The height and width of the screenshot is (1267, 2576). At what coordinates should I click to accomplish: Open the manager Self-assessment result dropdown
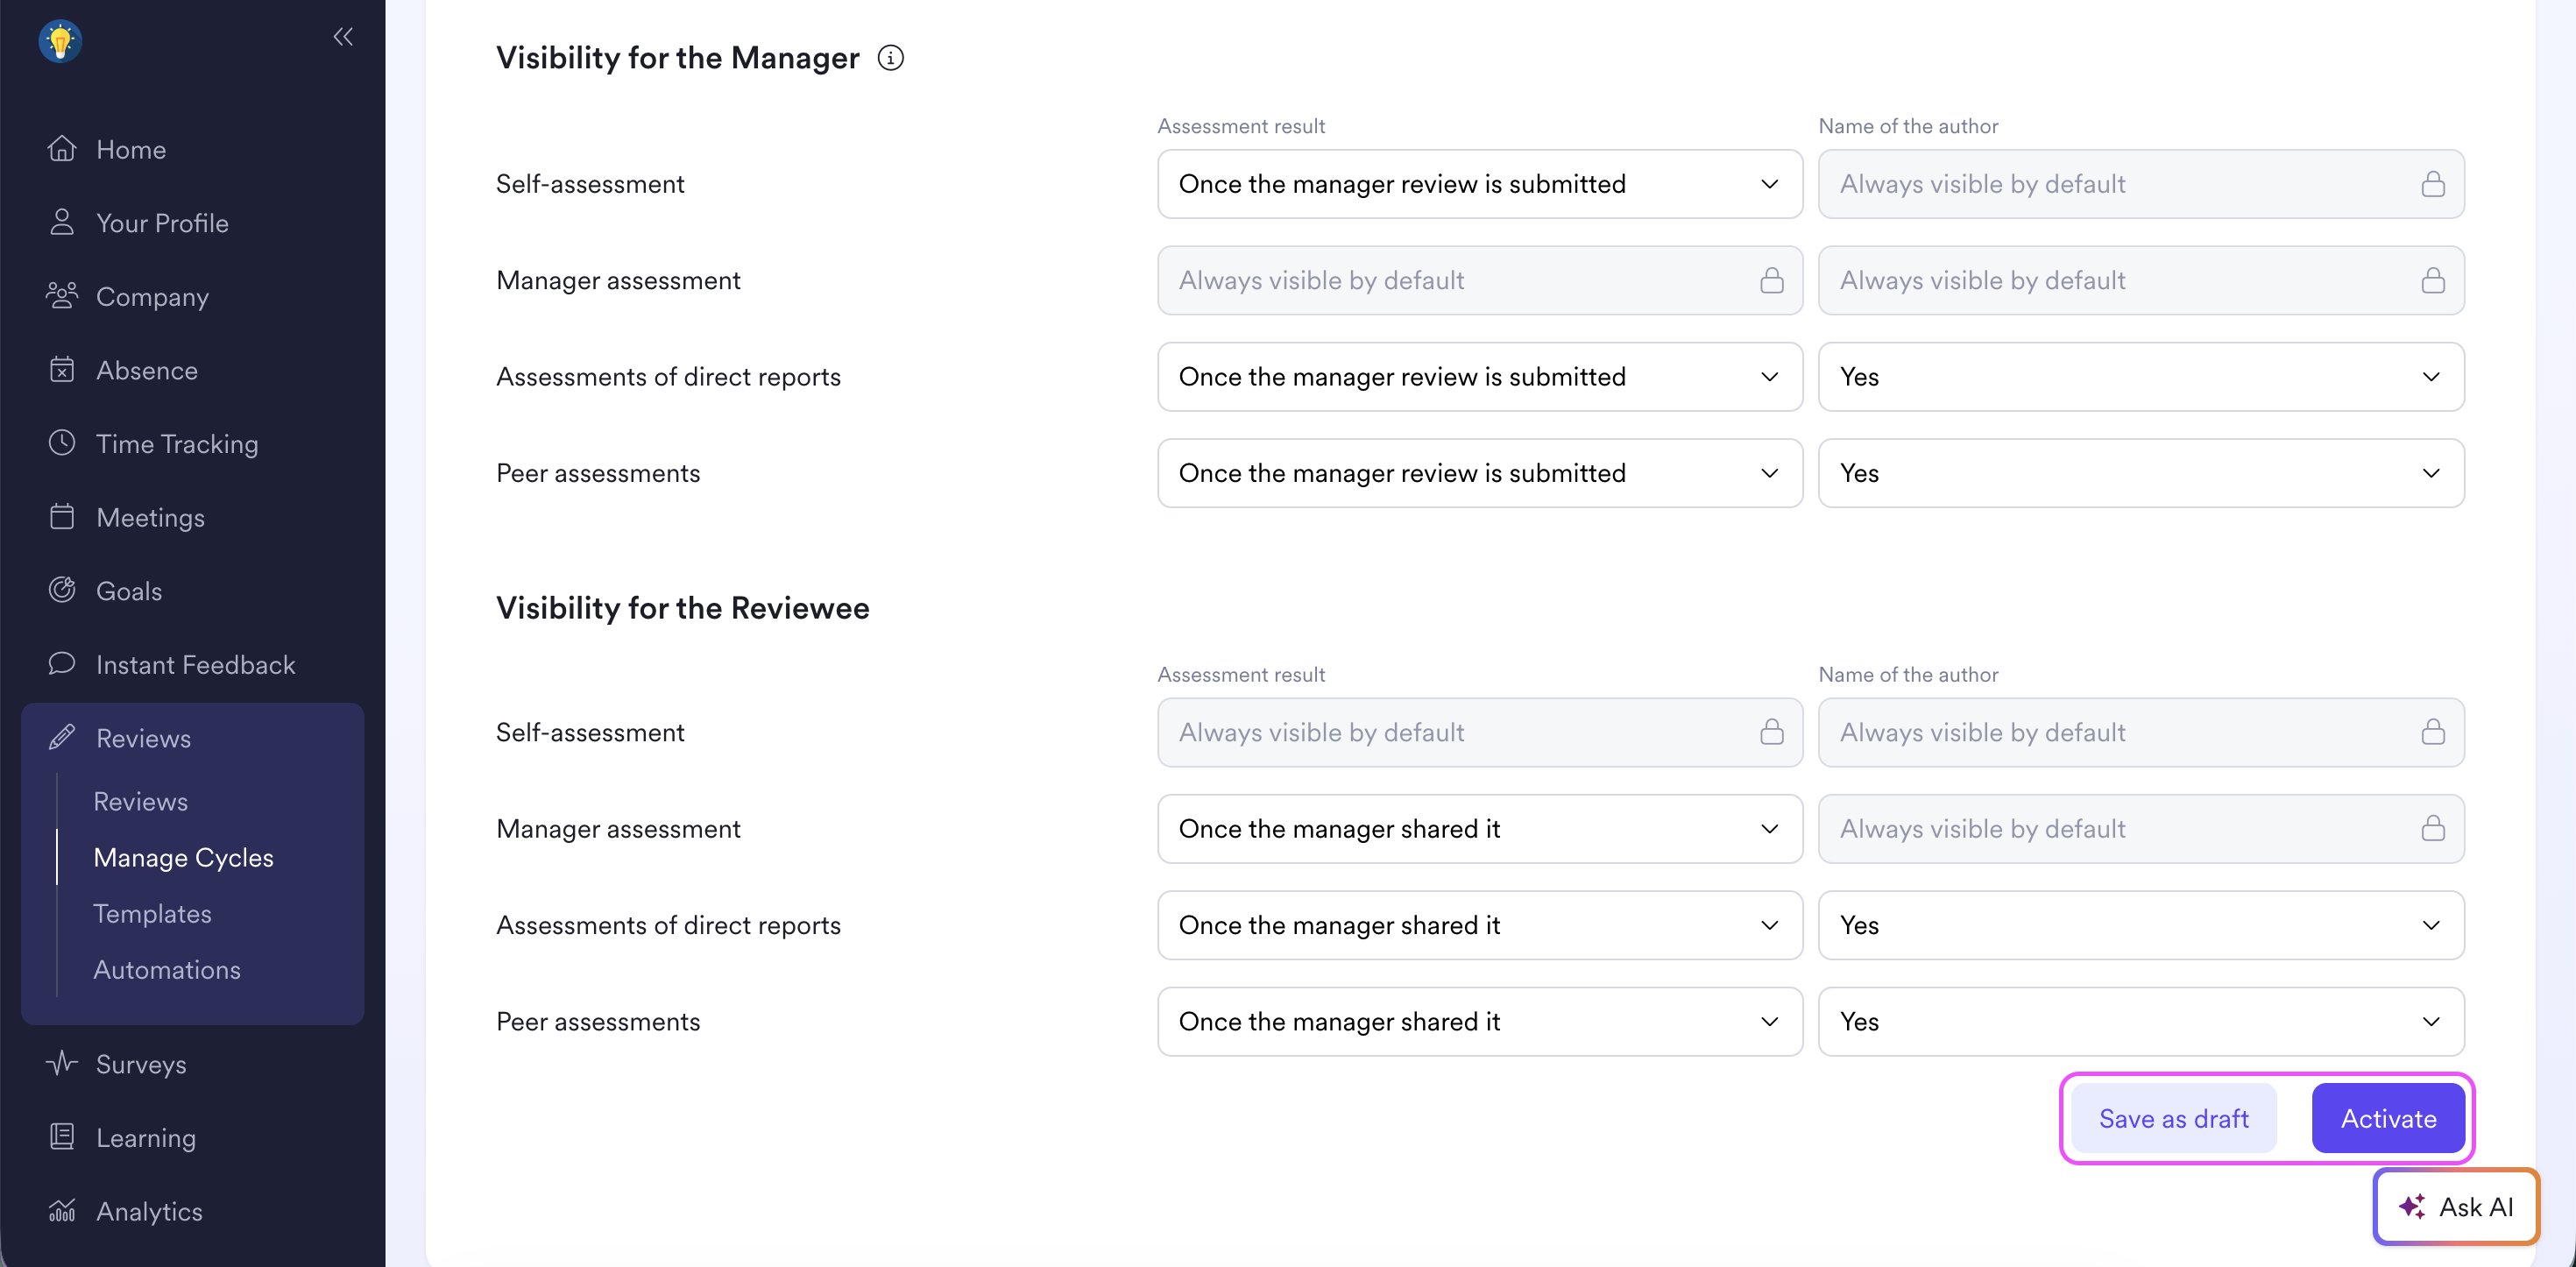[x=1479, y=184]
